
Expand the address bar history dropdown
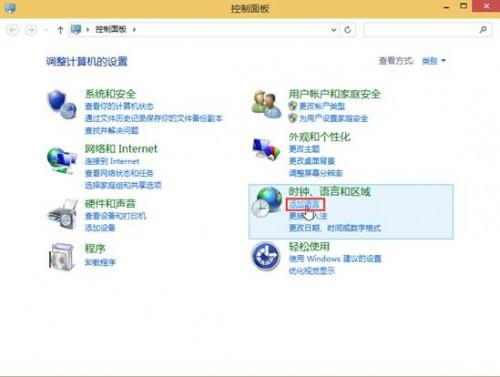point(334,30)
